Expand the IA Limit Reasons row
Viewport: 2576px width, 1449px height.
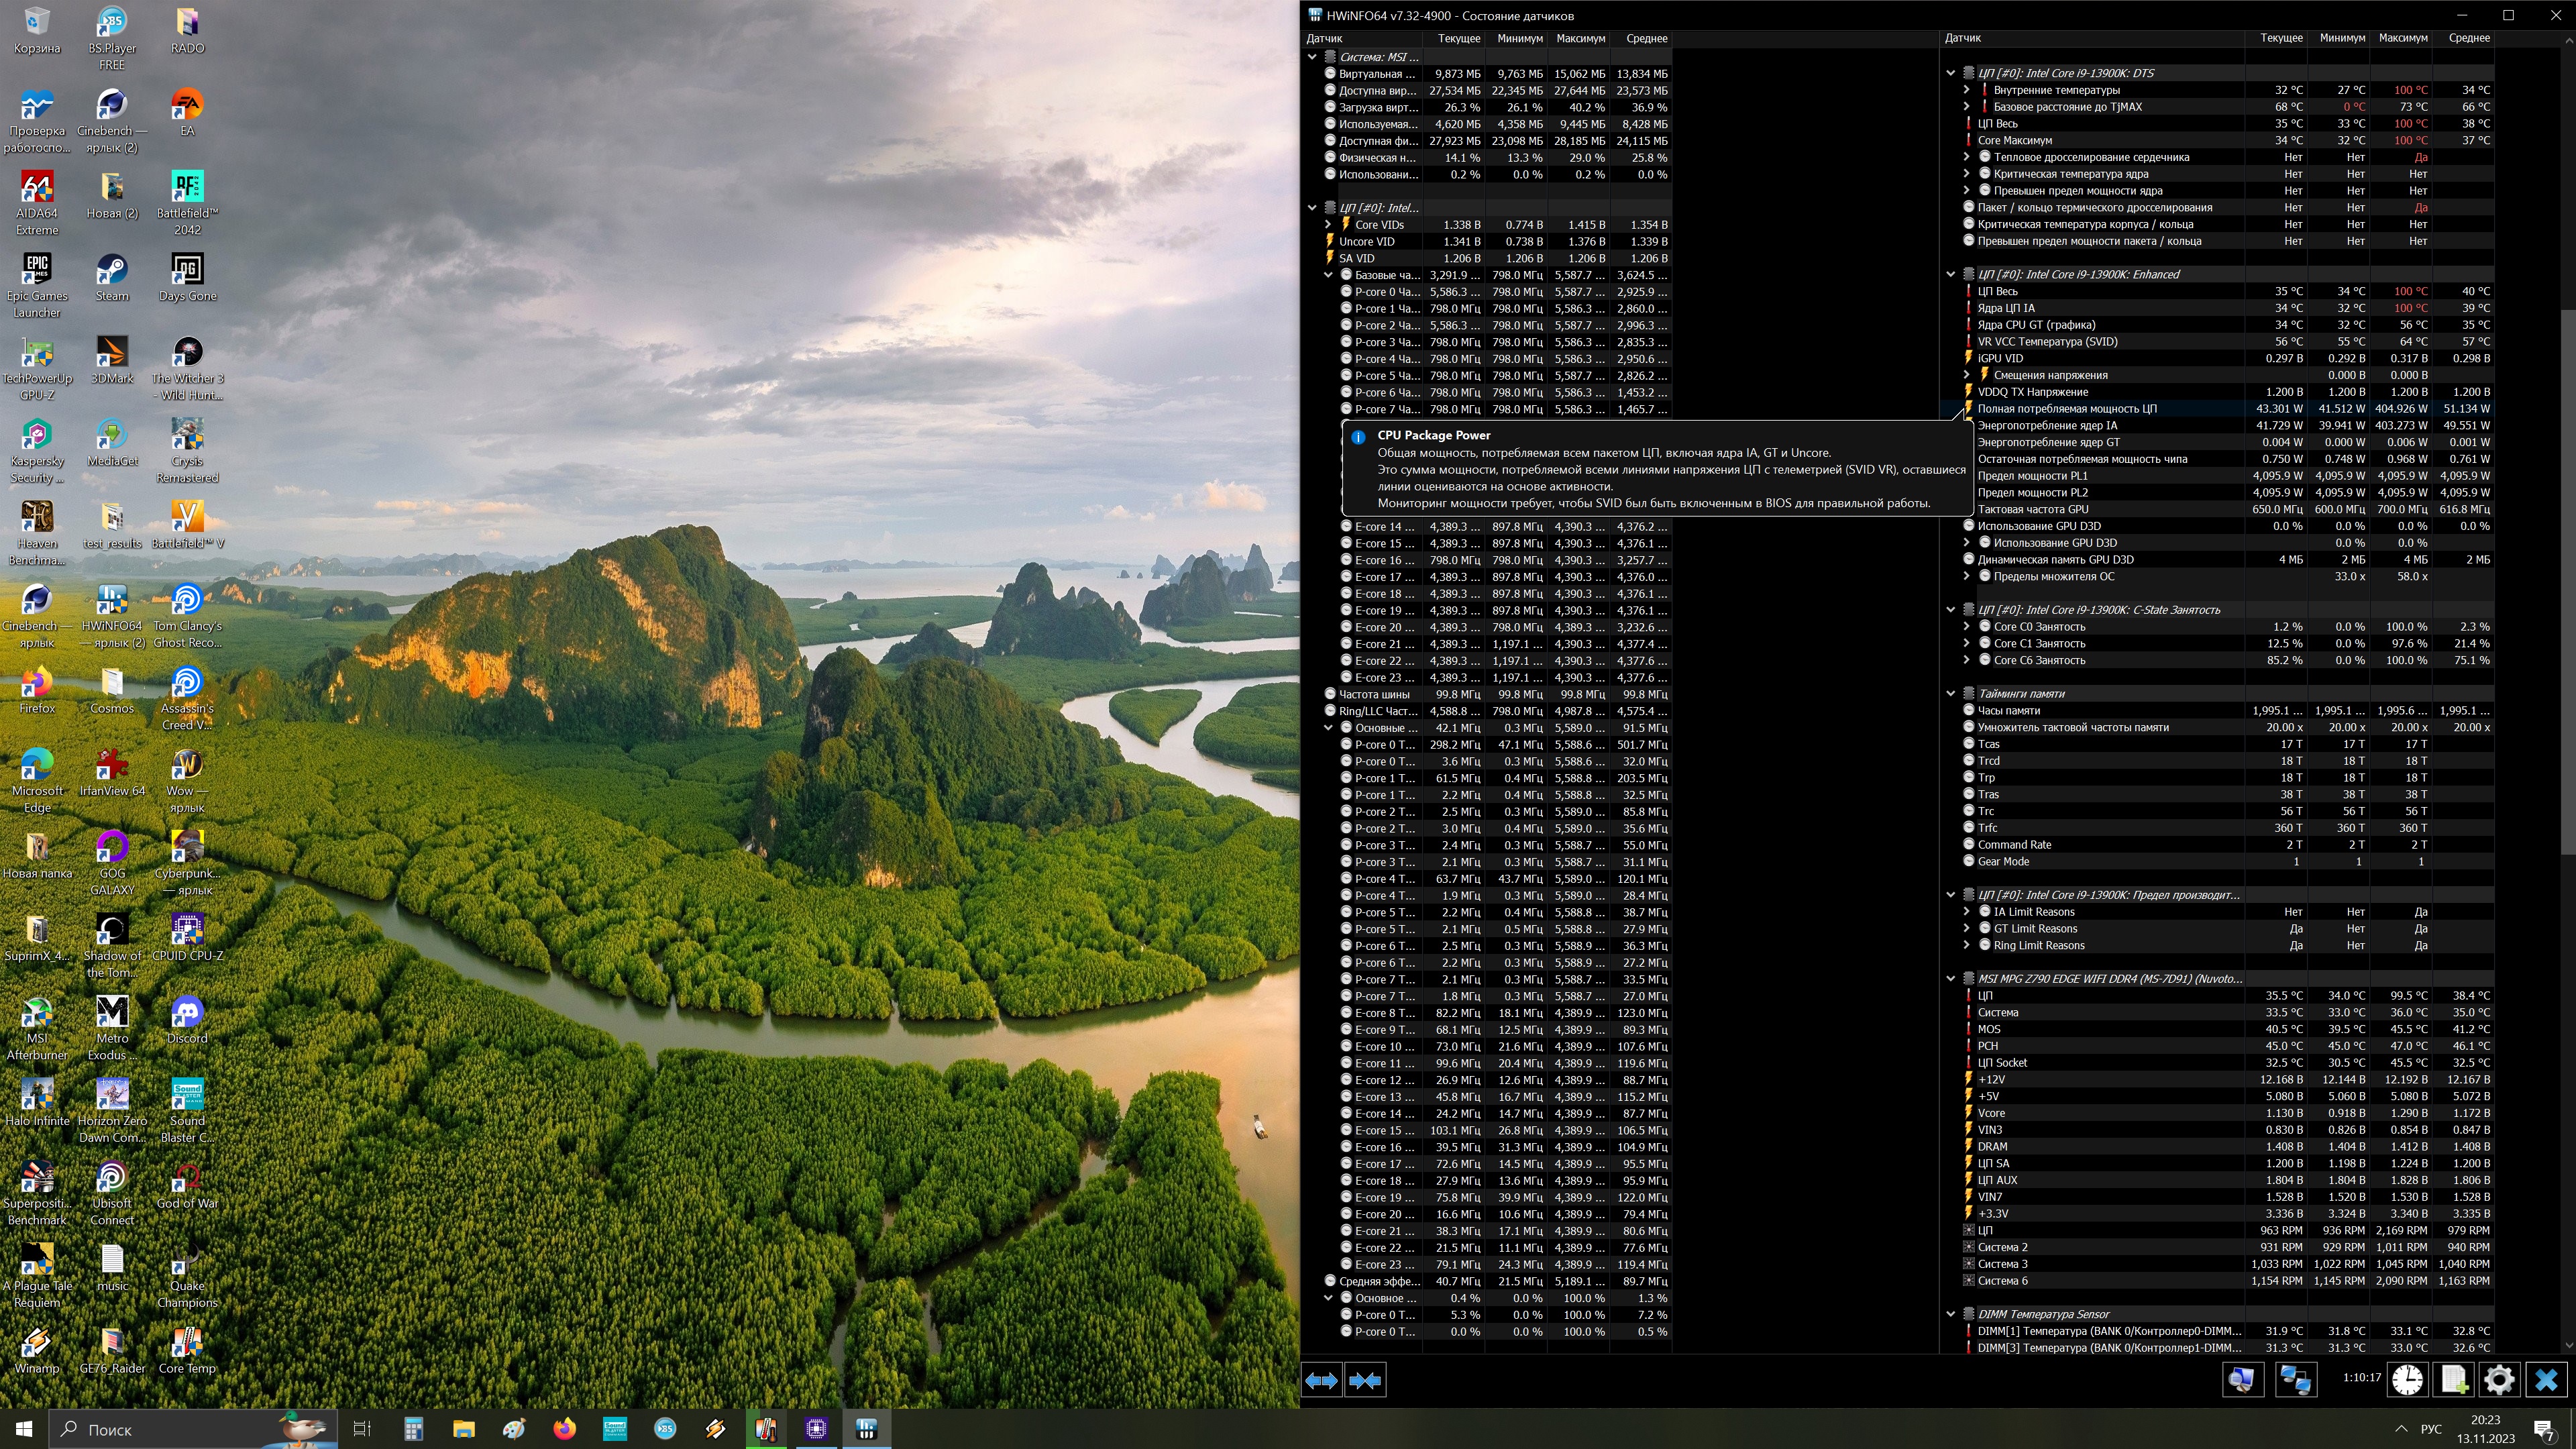click(x=1966, y=912)
